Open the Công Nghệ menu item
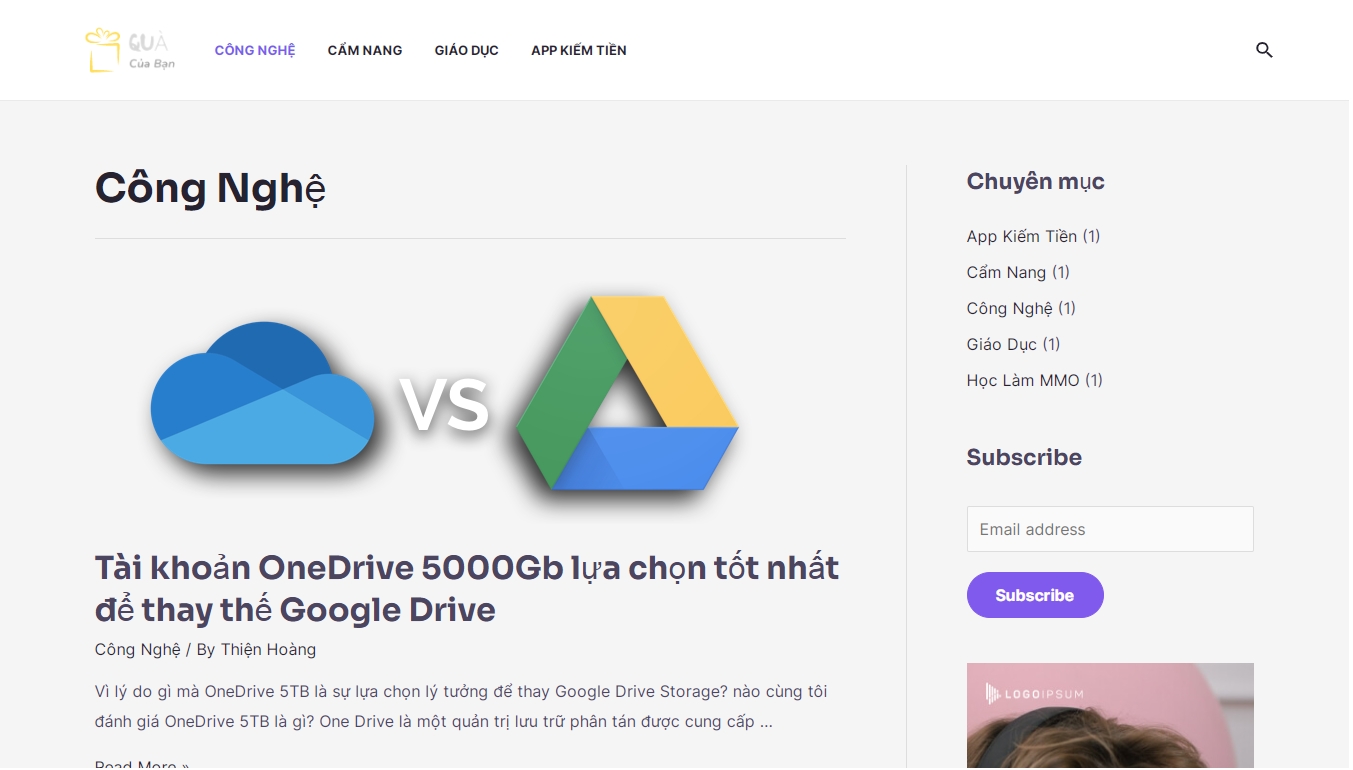Image resolution: width=1353 pixels, height=770 pixels. (255, 50)
